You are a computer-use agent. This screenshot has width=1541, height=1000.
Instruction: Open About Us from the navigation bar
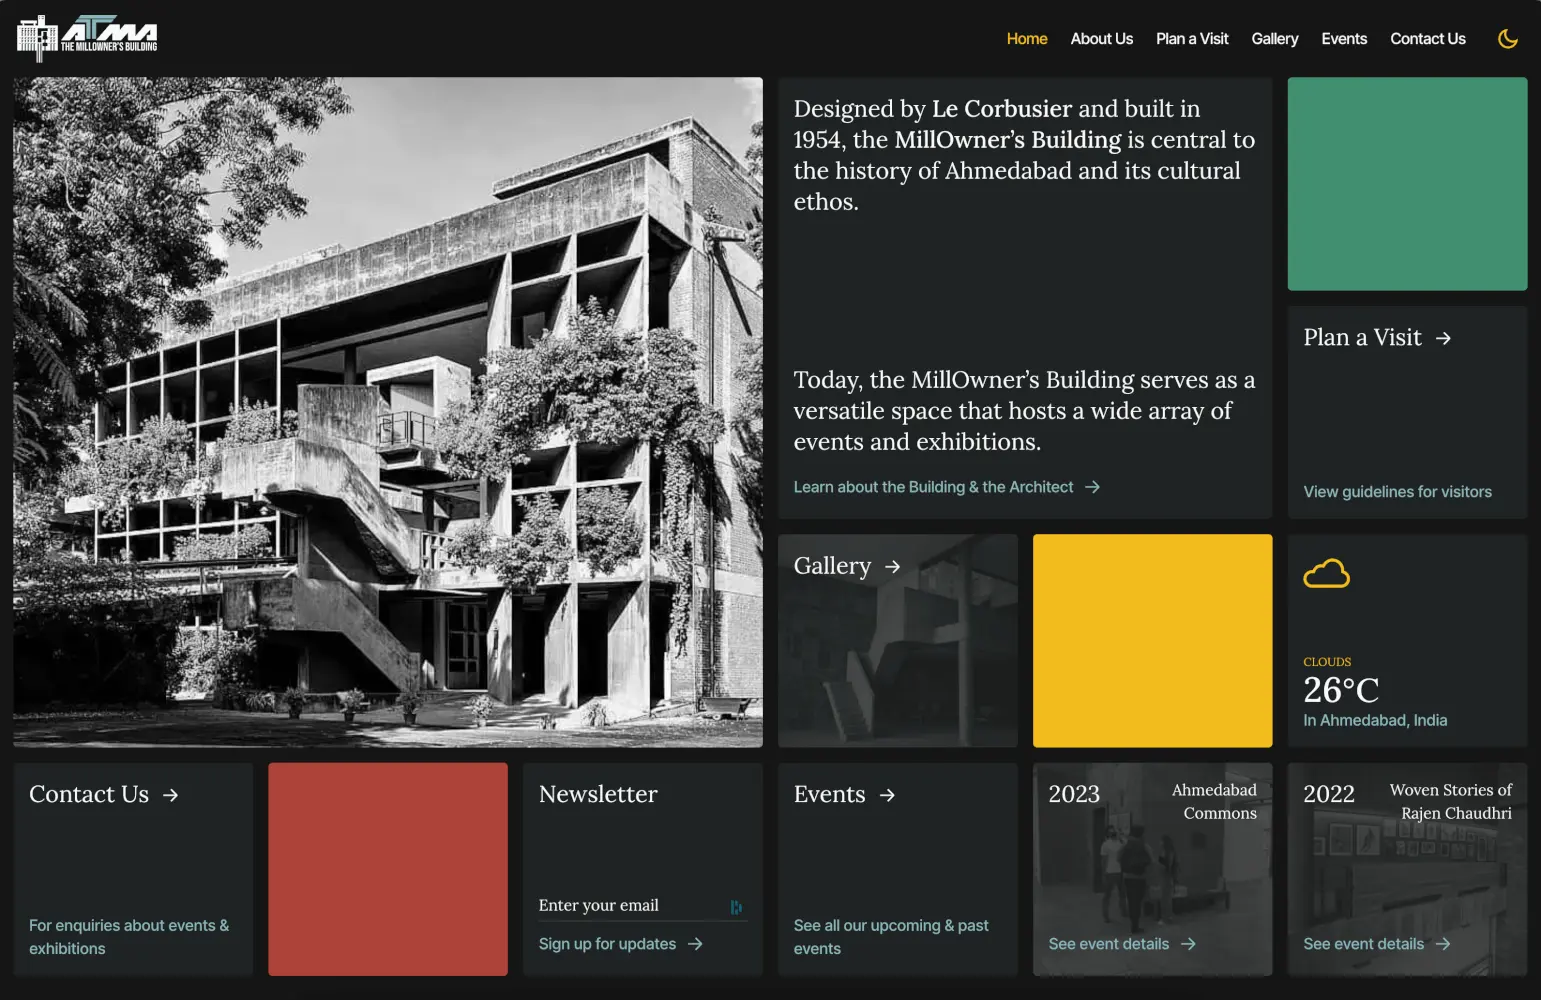click(x=1101, y=38)
